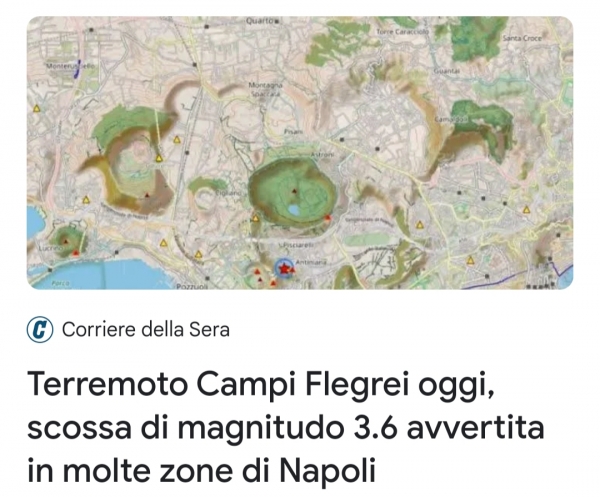Click the Camaldoli label on the map
This screenshot has width=600, height=497.
[x=451, y=119]
